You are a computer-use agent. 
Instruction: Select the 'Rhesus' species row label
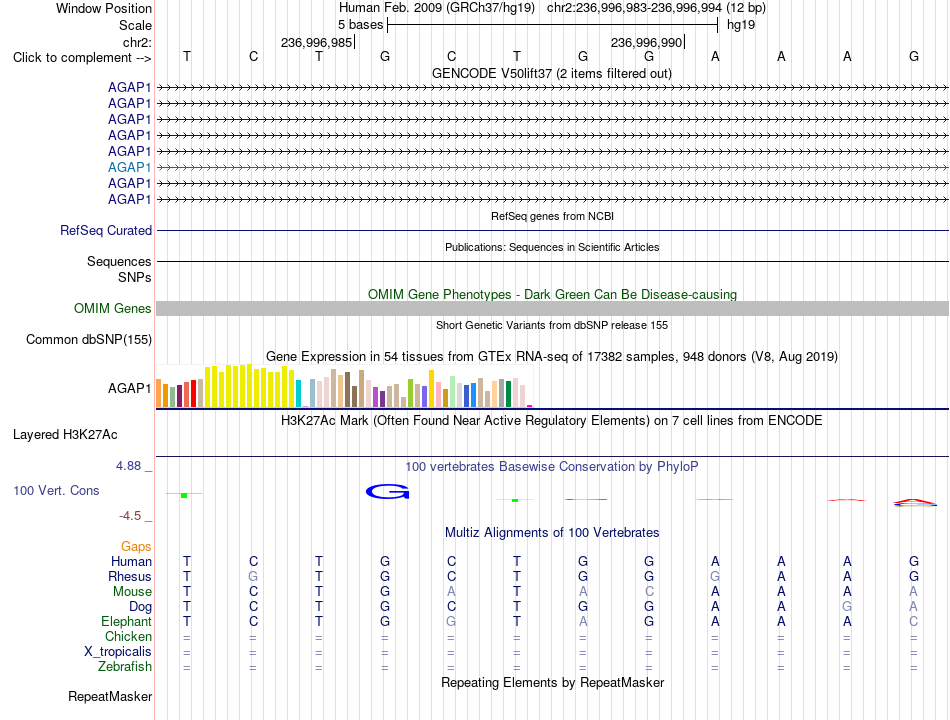(130, 576)
